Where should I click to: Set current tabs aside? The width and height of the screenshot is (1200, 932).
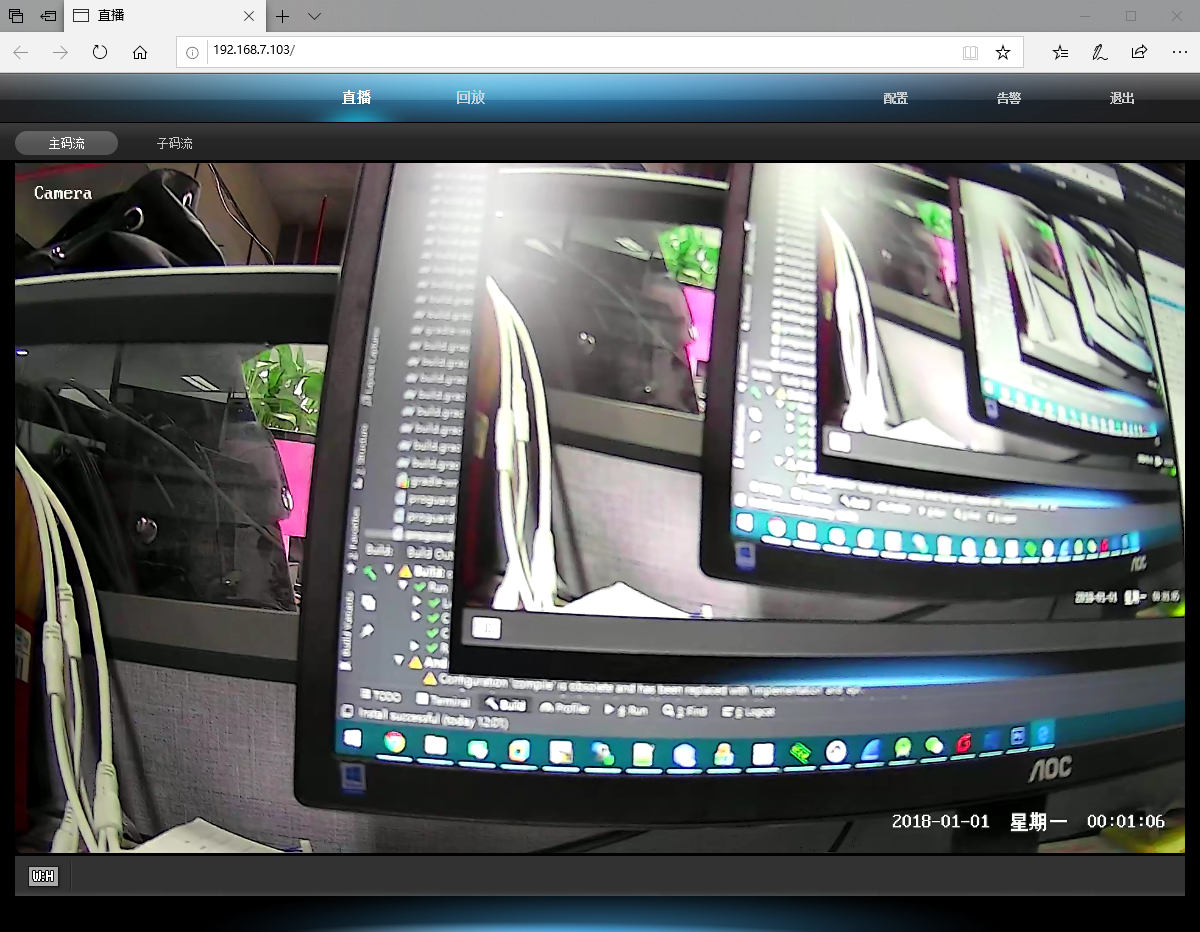click(48, 16)
